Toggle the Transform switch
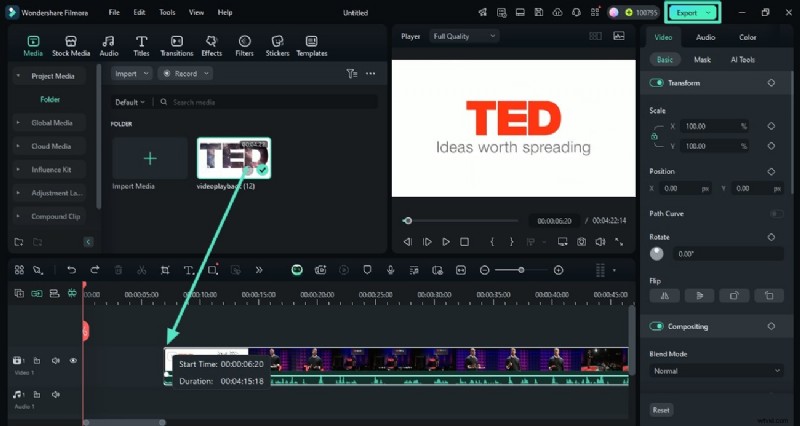This screenshot has height=426, width=800. pos(658,83)
